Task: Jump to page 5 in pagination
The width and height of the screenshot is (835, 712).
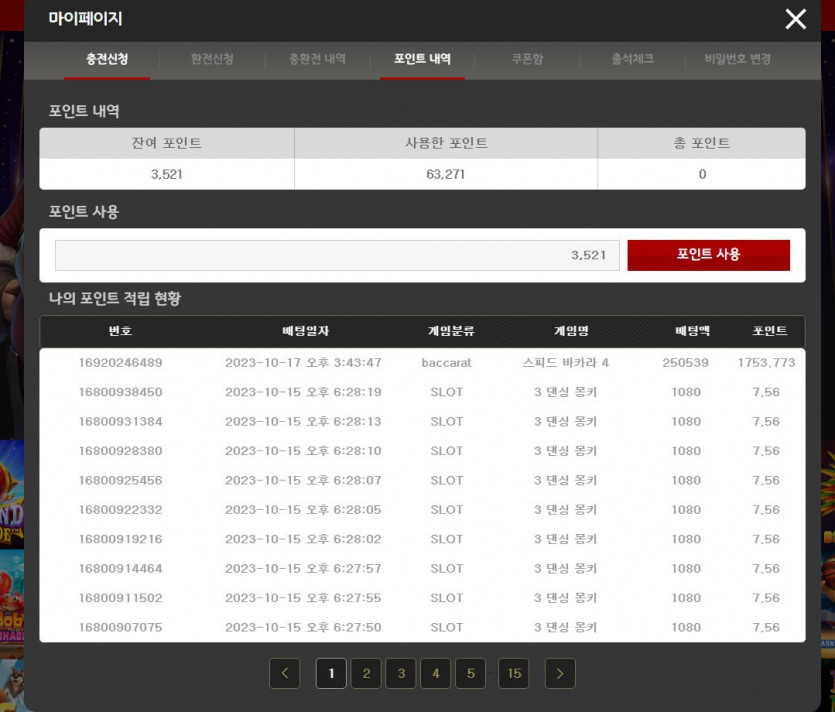Action: (x=471, y=673)
